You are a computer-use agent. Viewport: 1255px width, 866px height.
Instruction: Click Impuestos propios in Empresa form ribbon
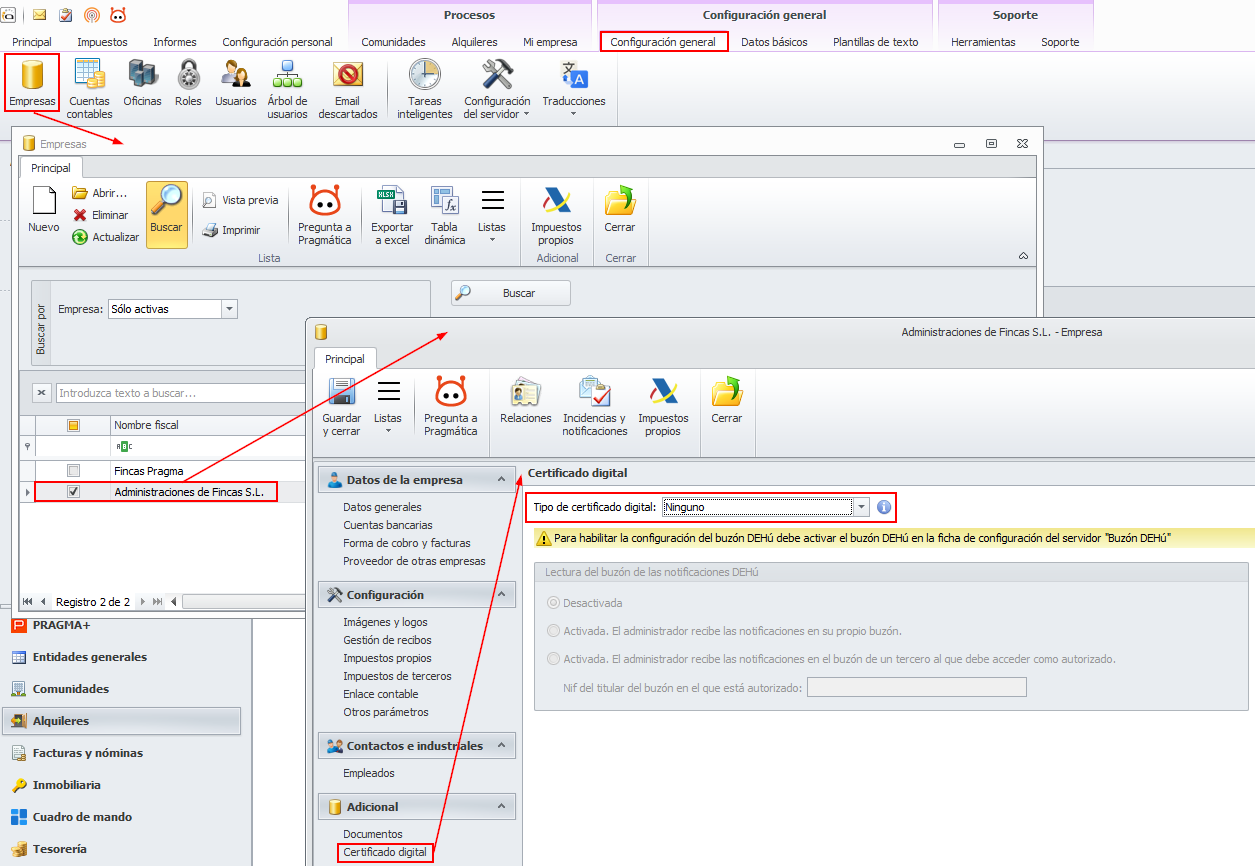[664, 407]
